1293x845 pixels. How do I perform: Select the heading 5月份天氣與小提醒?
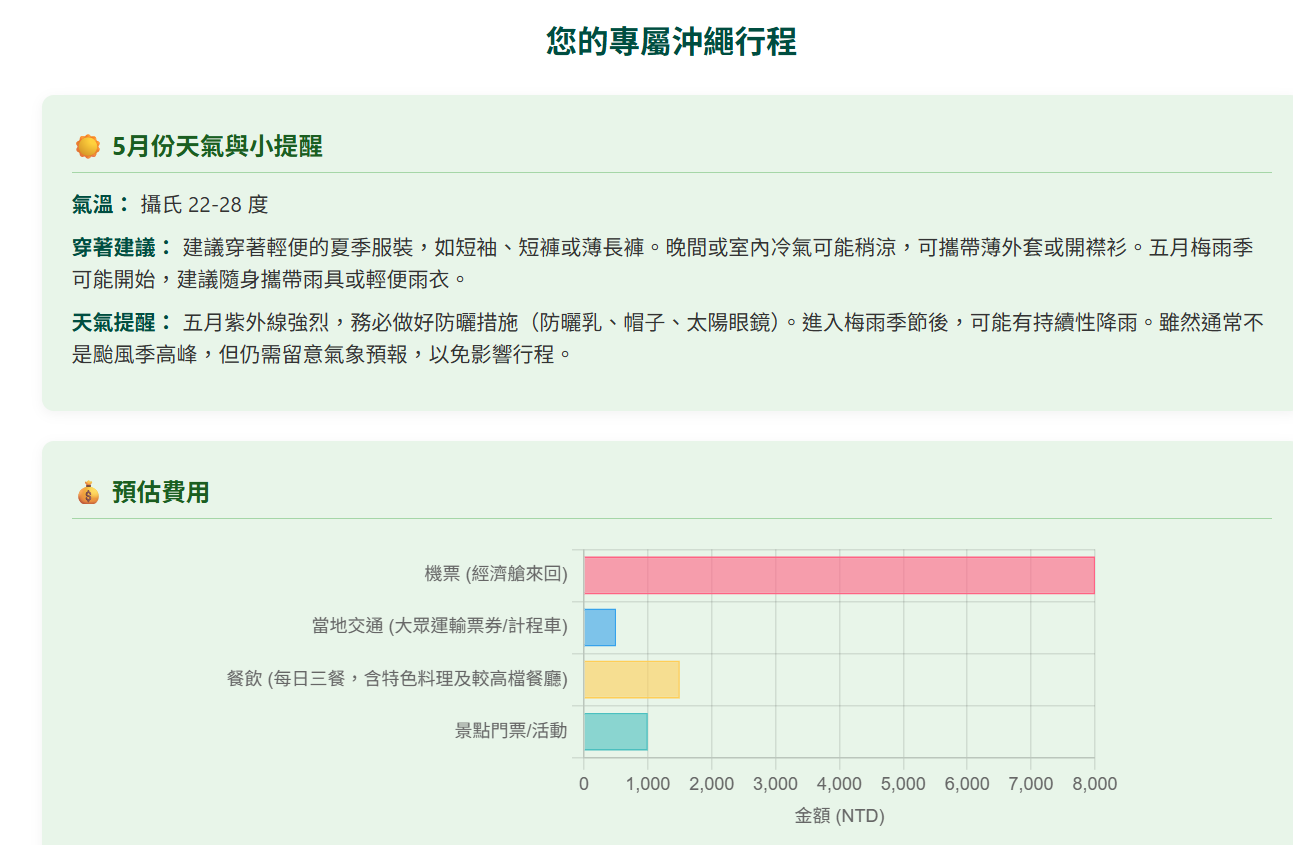[217, 146]
